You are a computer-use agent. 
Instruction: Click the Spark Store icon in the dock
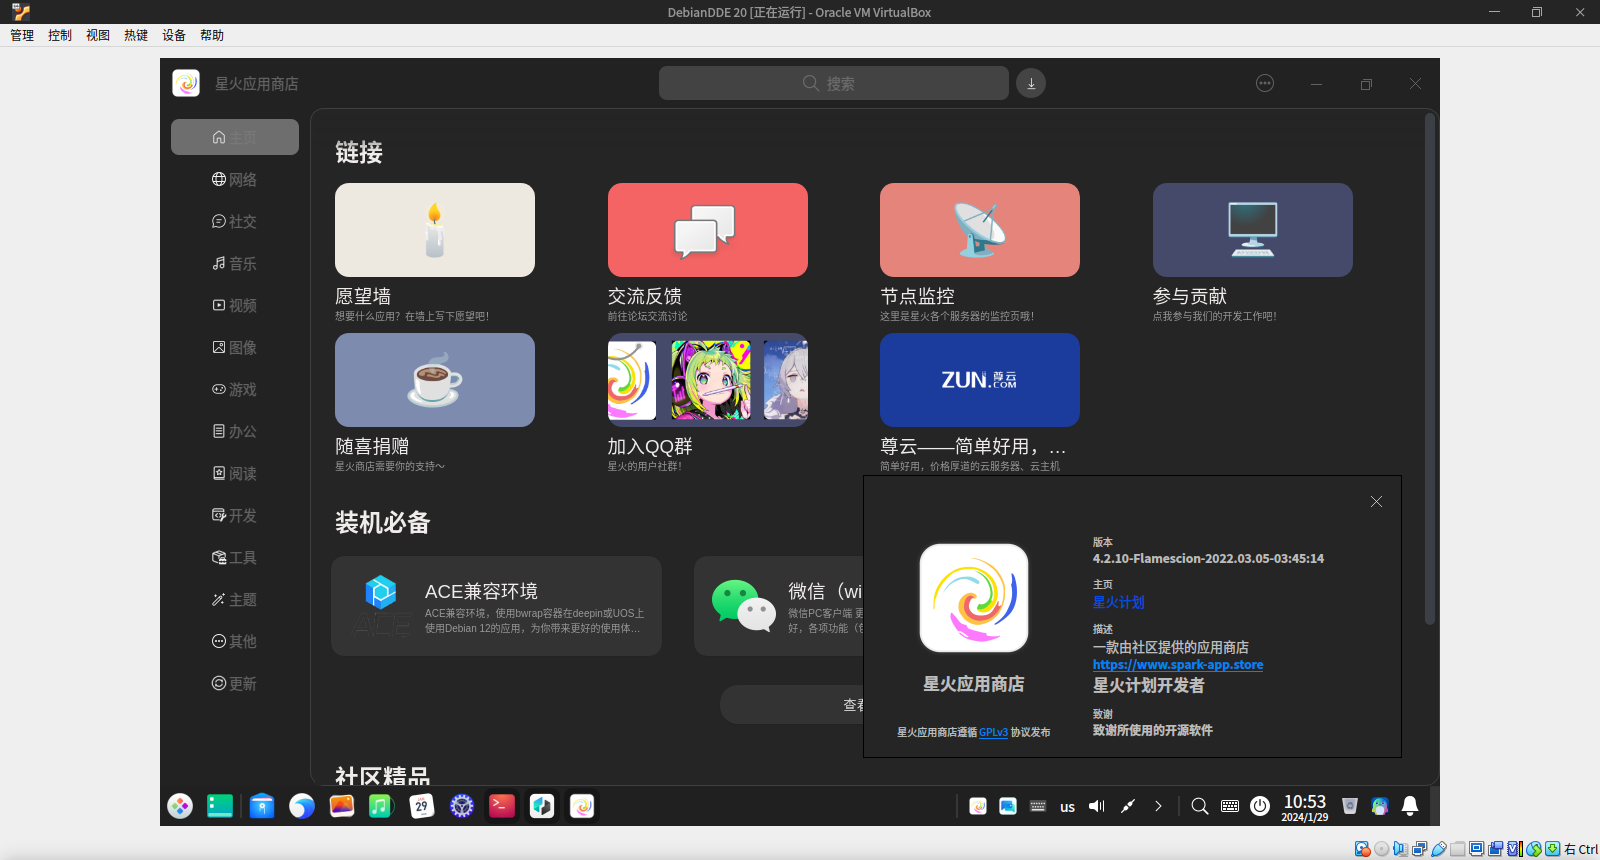[x=582, y=806]
